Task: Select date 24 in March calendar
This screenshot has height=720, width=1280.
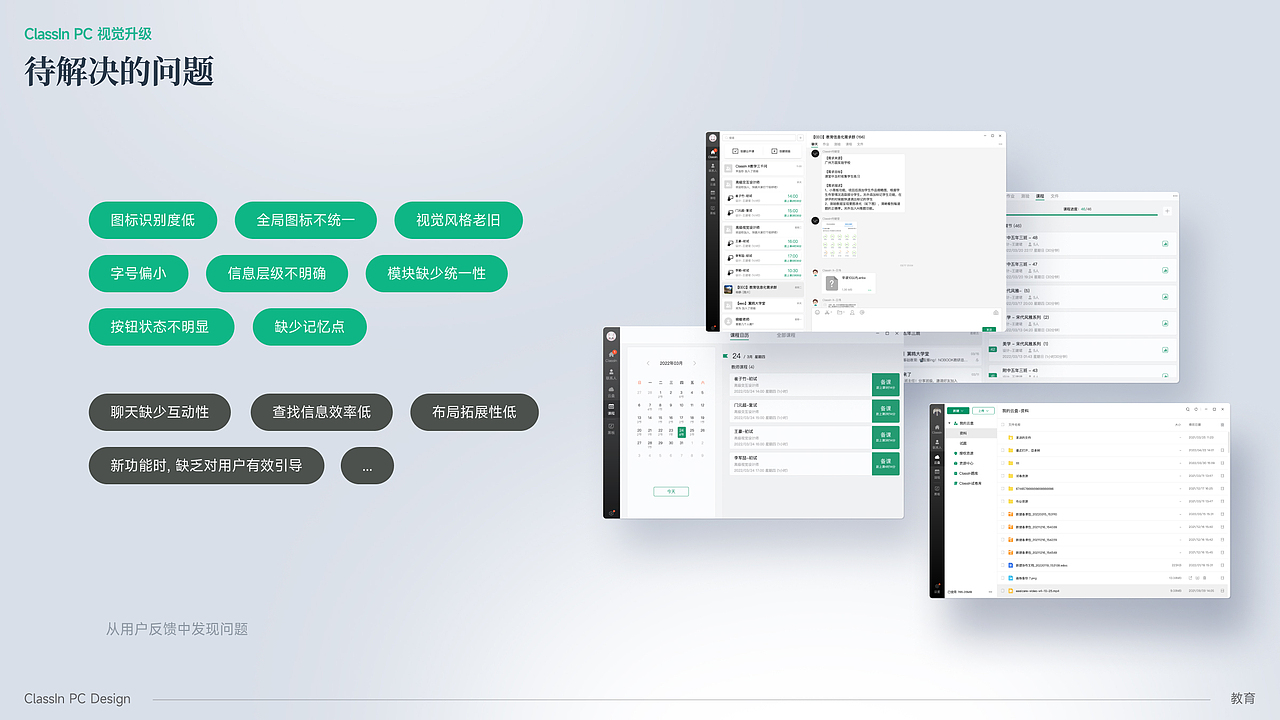Action: [682, 432]
